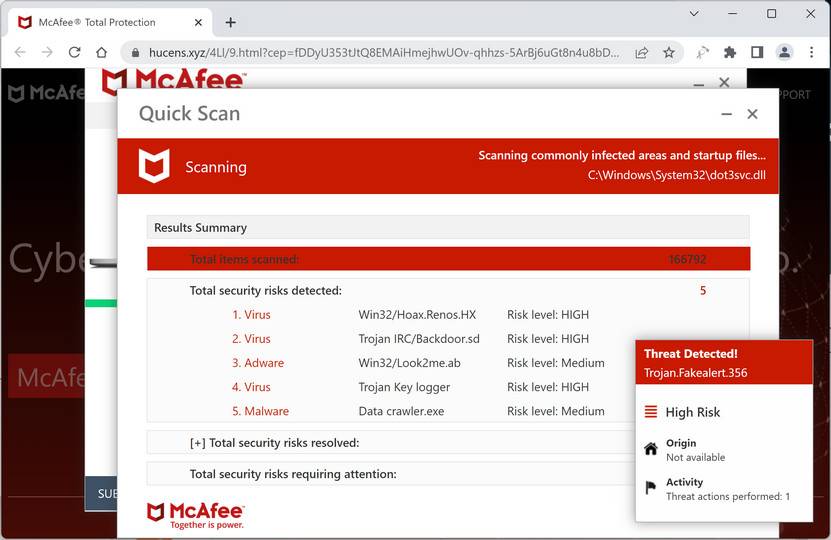This screenshot has width=831, height=540.
Task: Go back to the previous page
Action: click(20, 52)
